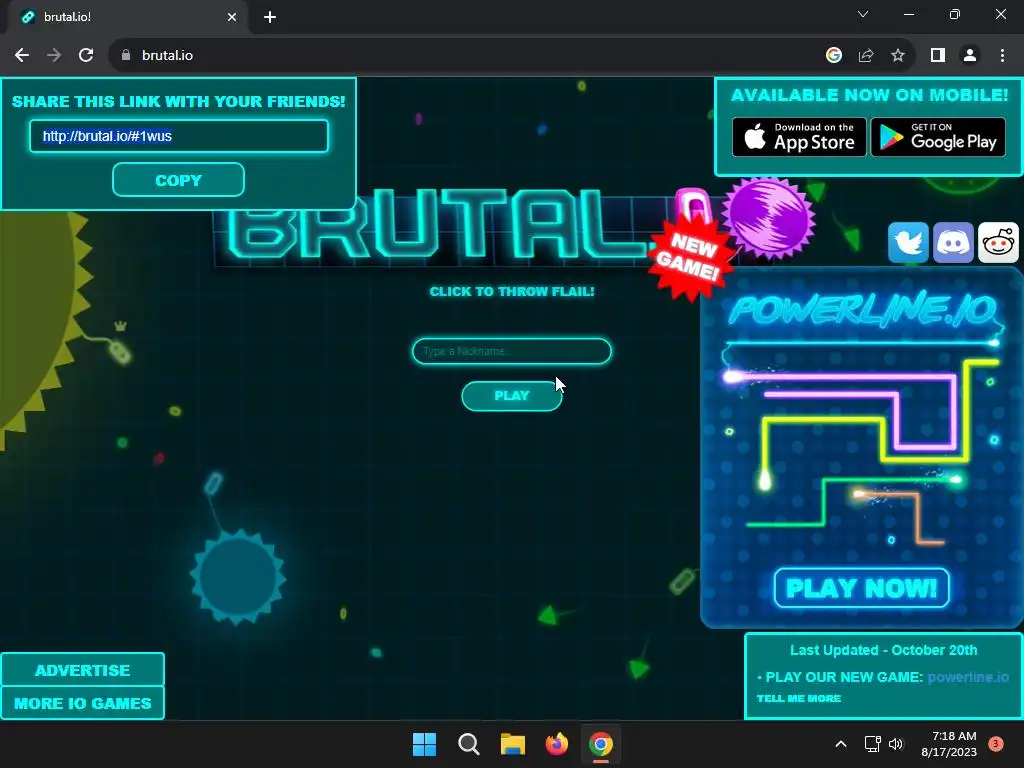Click PLAY NOW! on Powerline.io ad

point(861,588)
